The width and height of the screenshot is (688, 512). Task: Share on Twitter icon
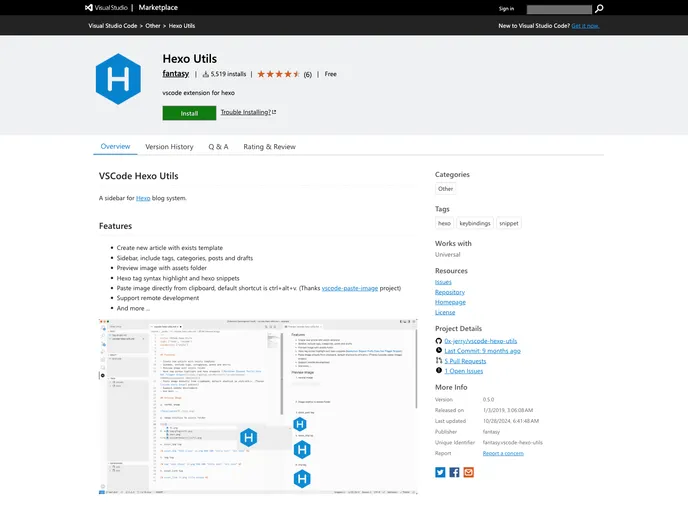coord(440,472)
